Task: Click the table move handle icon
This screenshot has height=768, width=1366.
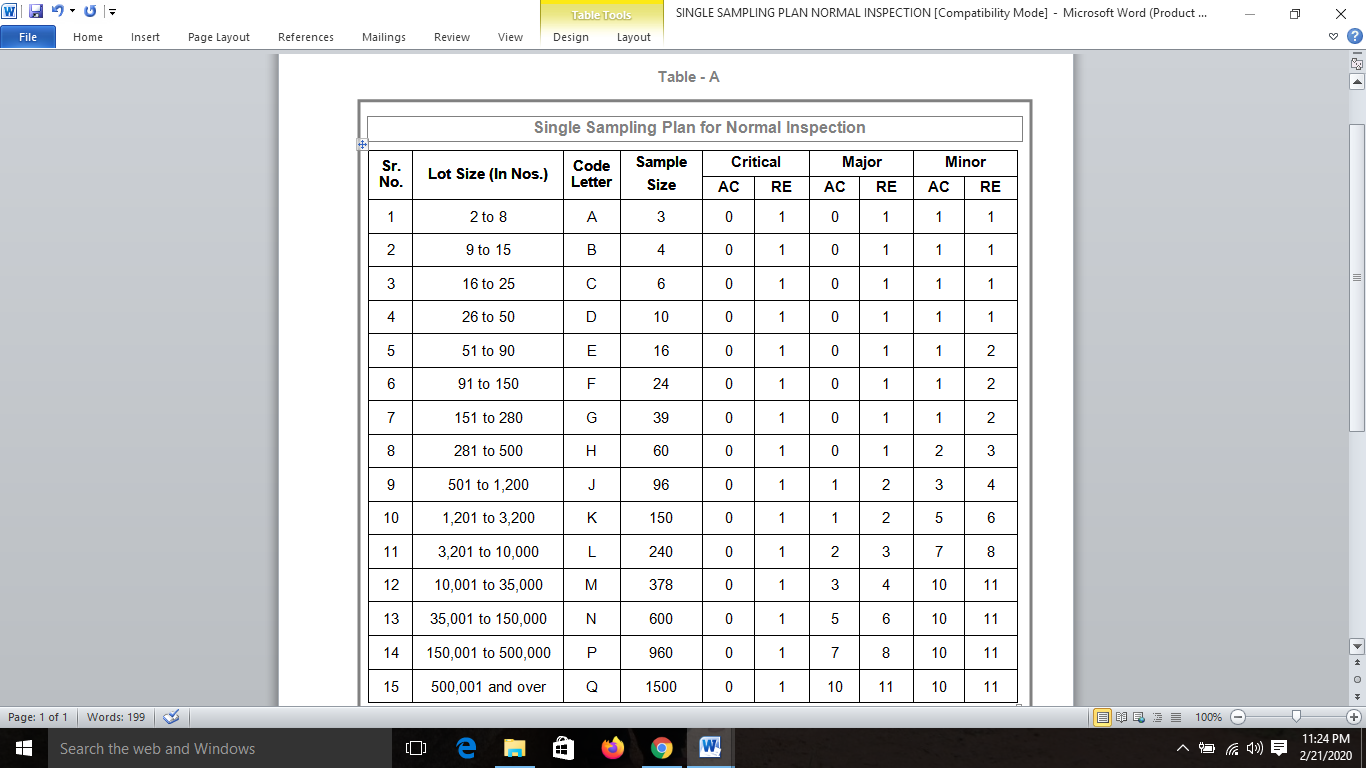Action: 363,144
